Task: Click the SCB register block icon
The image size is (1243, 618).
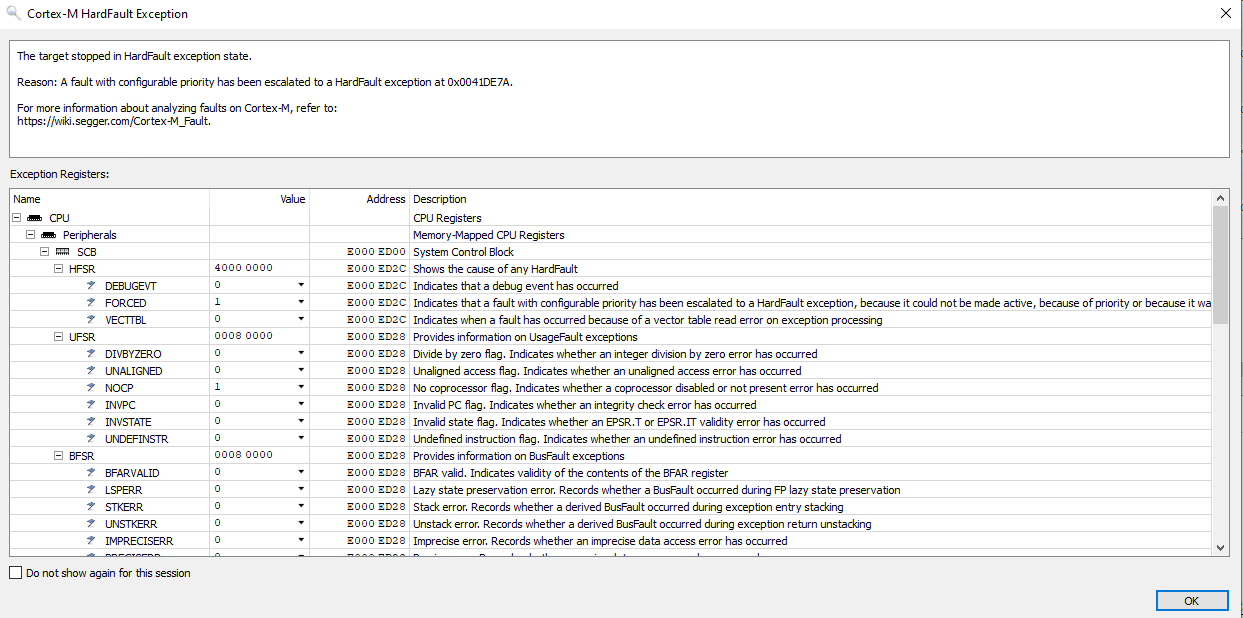Action: pos(62,252)
